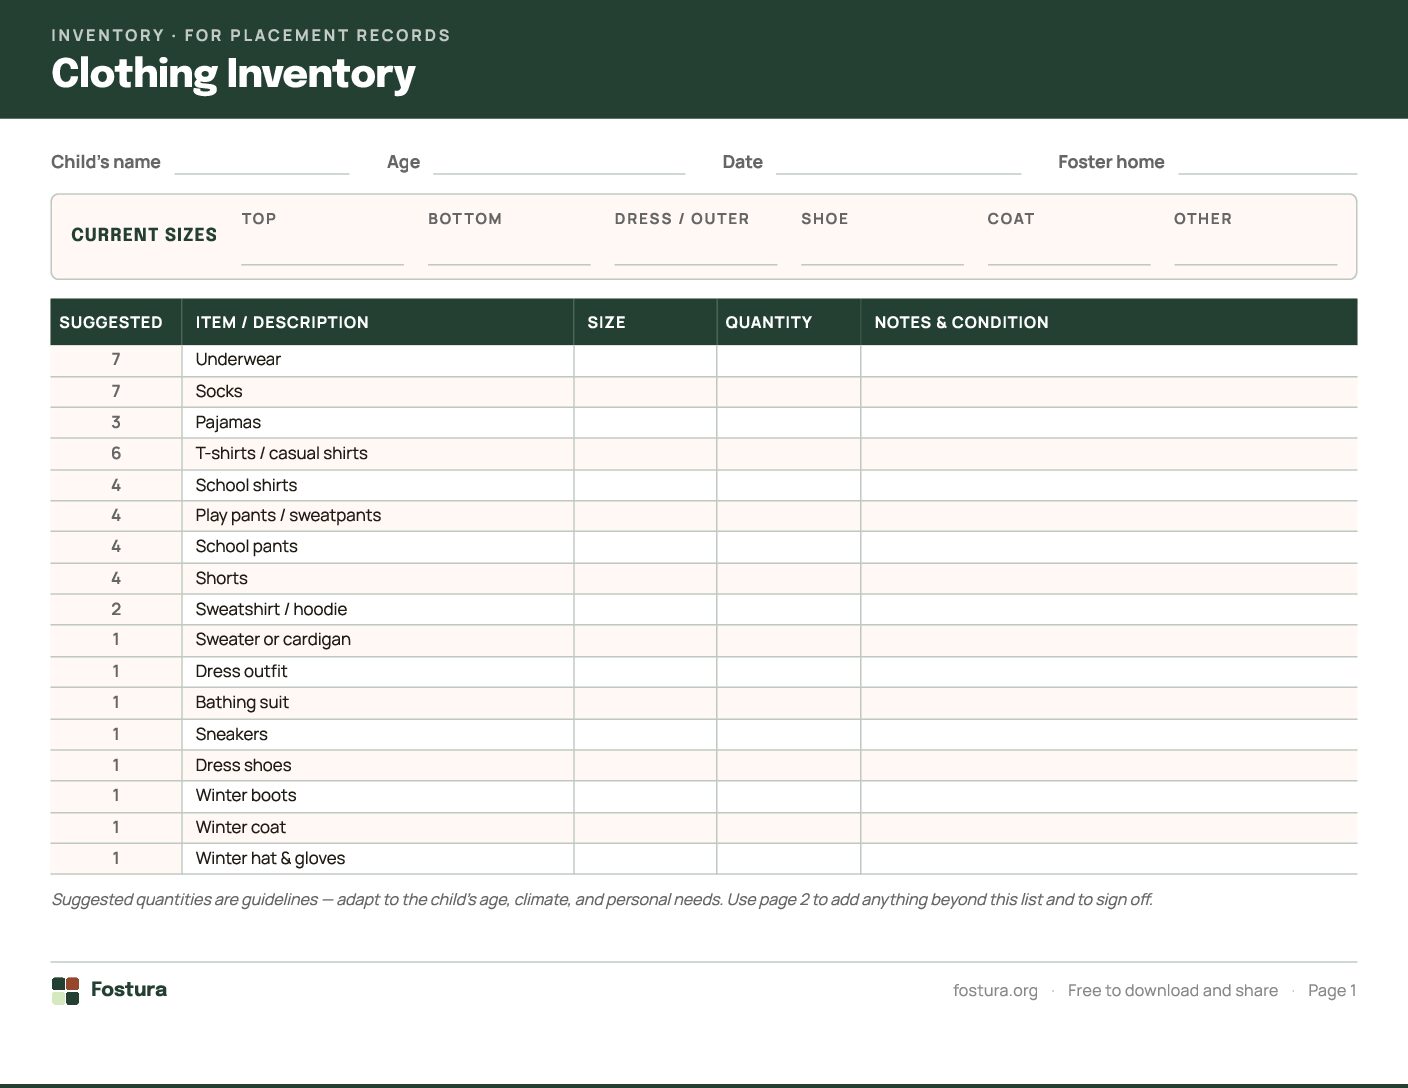
Task: Click suggested quantity 2 for Sweatshirt / hoodie
Action: click(x=116, y=609)
